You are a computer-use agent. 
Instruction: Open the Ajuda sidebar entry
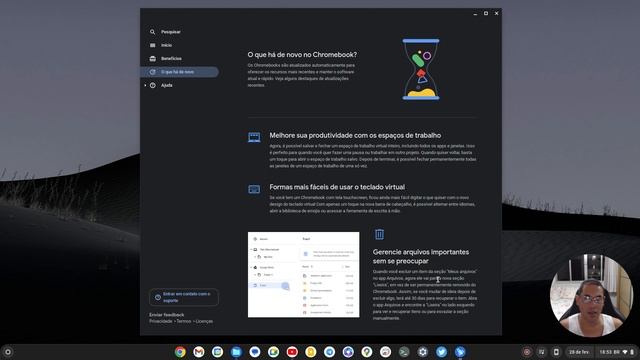[167, 85]
